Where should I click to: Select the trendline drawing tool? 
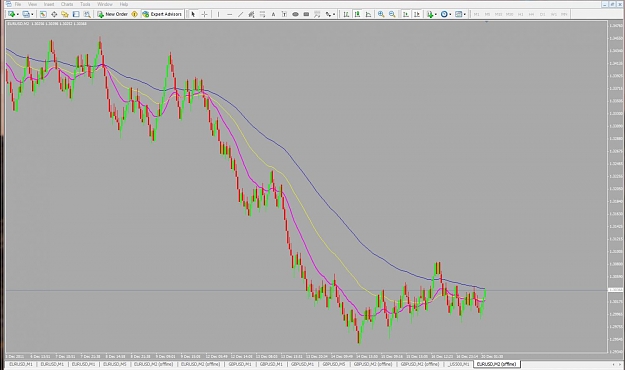click(240, 14)
